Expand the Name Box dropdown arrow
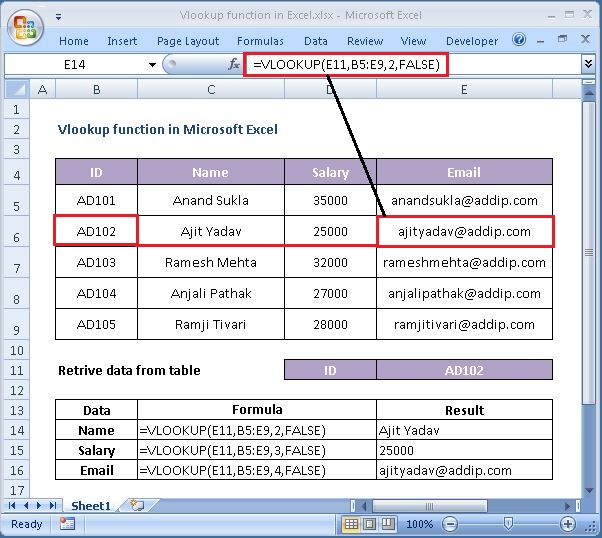Viewport: 602px width, 538px height. point(152,65)
